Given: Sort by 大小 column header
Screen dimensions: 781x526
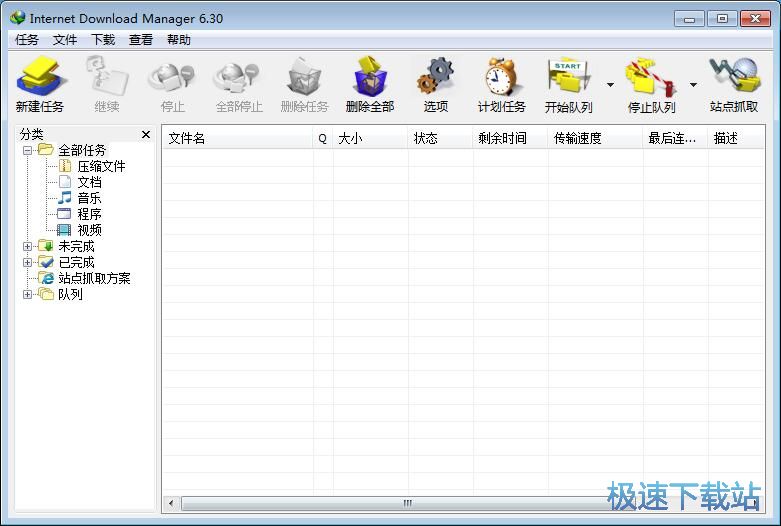Looking at the screenshot, I should coord(371,138).
